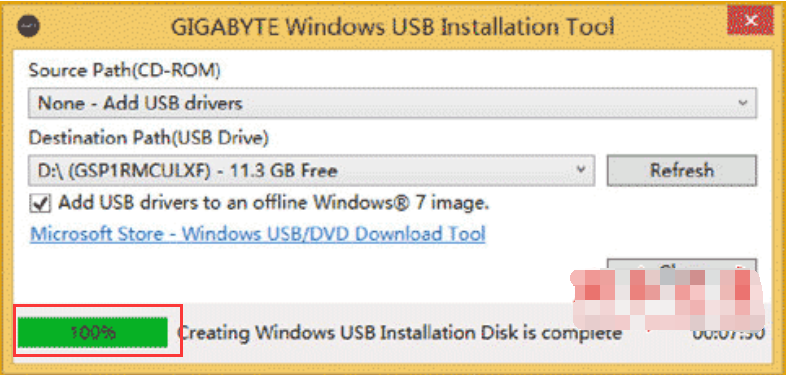Click the Destination Path(USB Drive) label

[149, 138]
